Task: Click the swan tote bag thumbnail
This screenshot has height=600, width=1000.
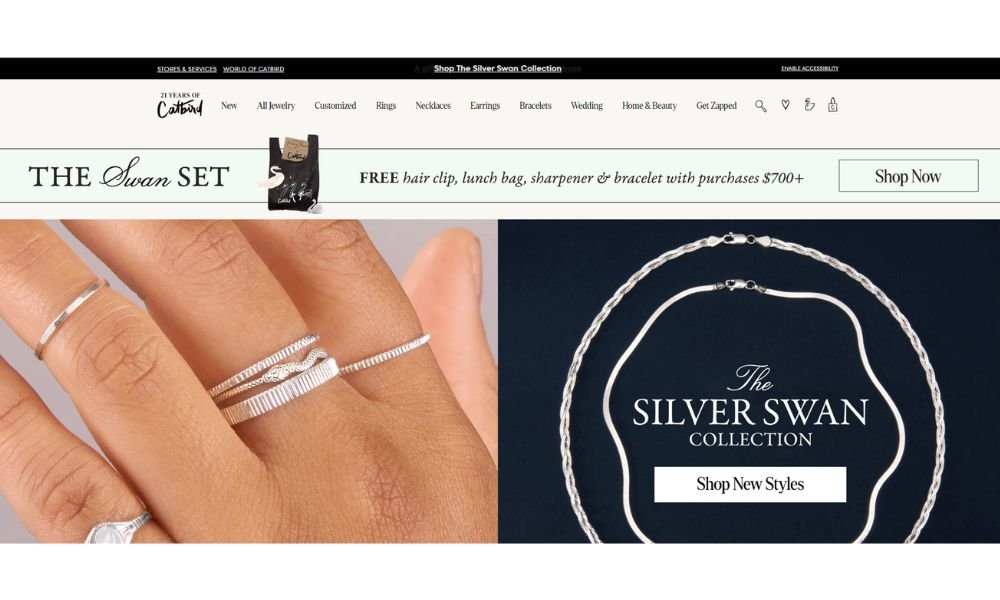Action: 293,173
